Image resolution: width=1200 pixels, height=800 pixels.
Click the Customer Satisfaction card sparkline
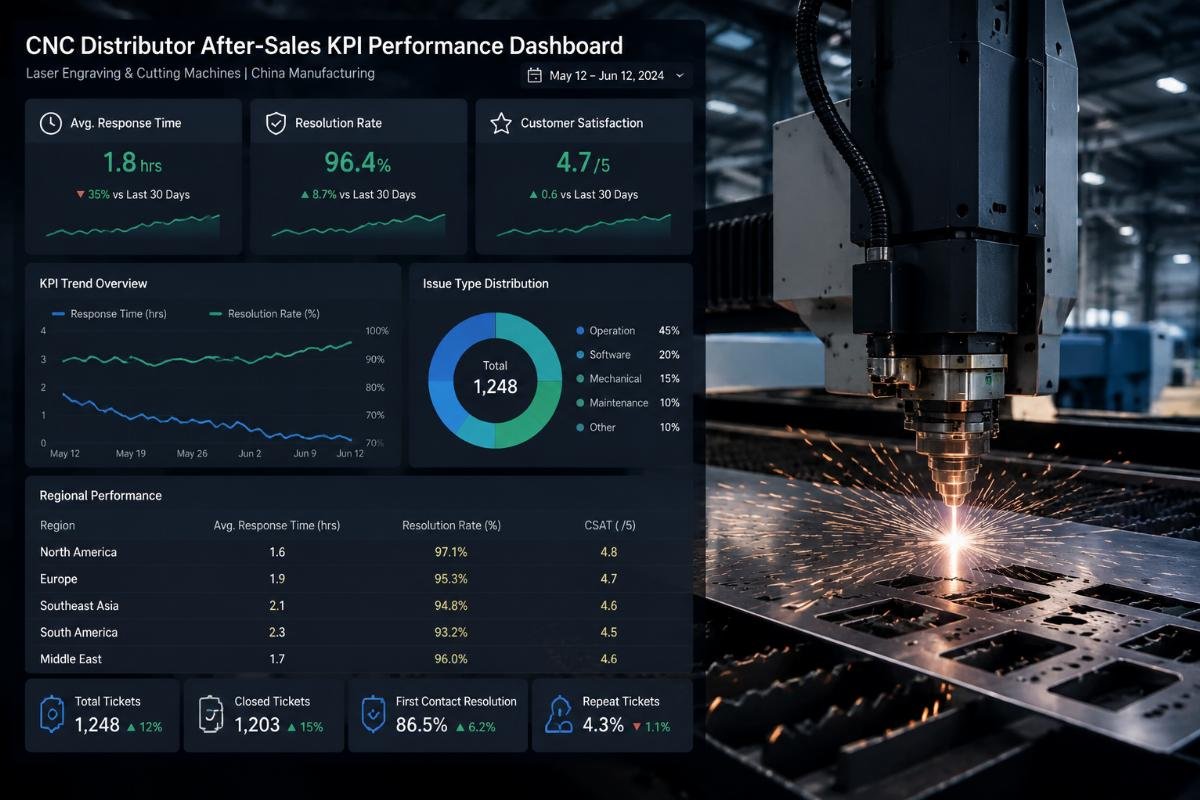(584, 227)
